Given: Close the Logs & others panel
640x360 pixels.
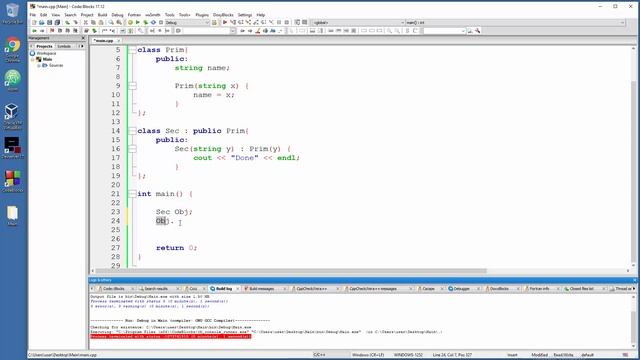Looking at the screenshot, I should coord(635,280).
